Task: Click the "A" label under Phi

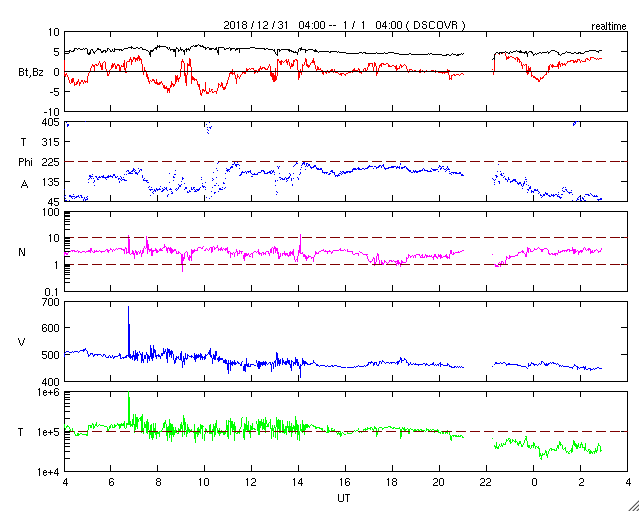Action: click(x=24, y=185)
